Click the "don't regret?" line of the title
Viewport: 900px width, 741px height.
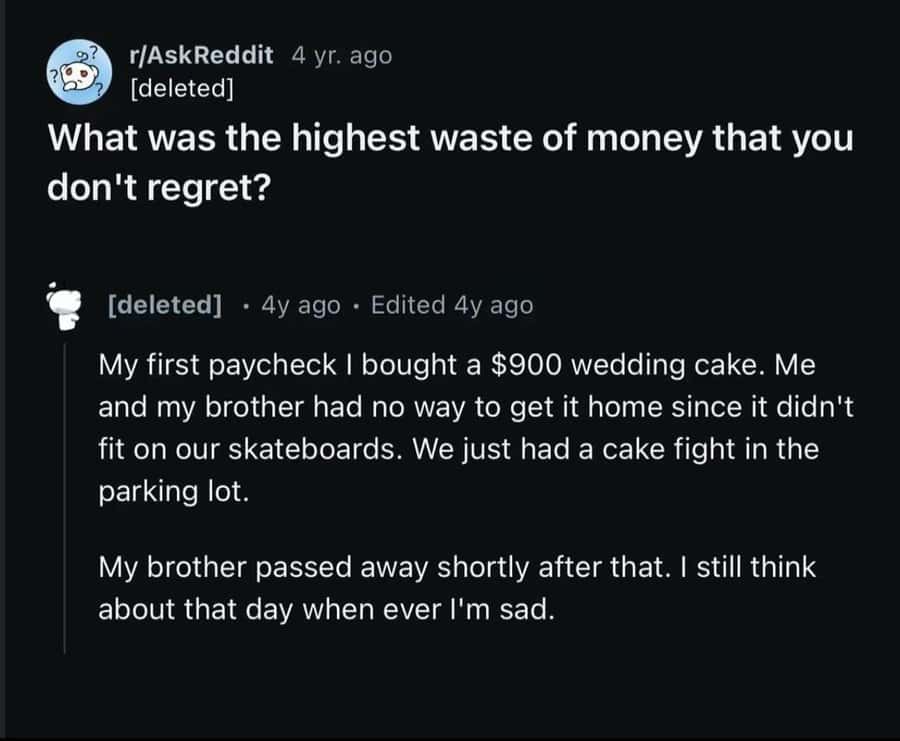(x=158, y=187)
